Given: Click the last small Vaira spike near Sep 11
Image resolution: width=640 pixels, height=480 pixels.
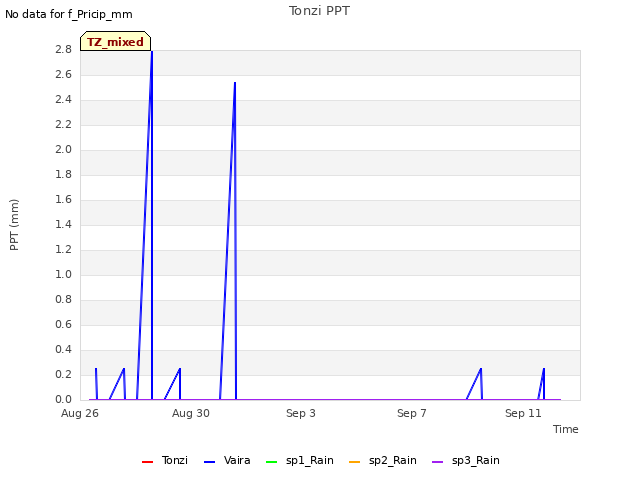Looking at the screenshot, I should pyautogui.click(x=544, y=369).
